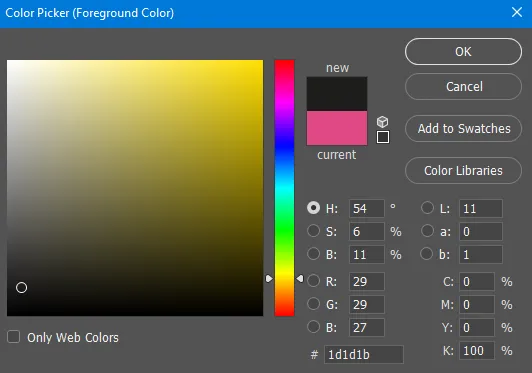
Task: Click the L value field showing 11
Action: [x=481, y=208]
